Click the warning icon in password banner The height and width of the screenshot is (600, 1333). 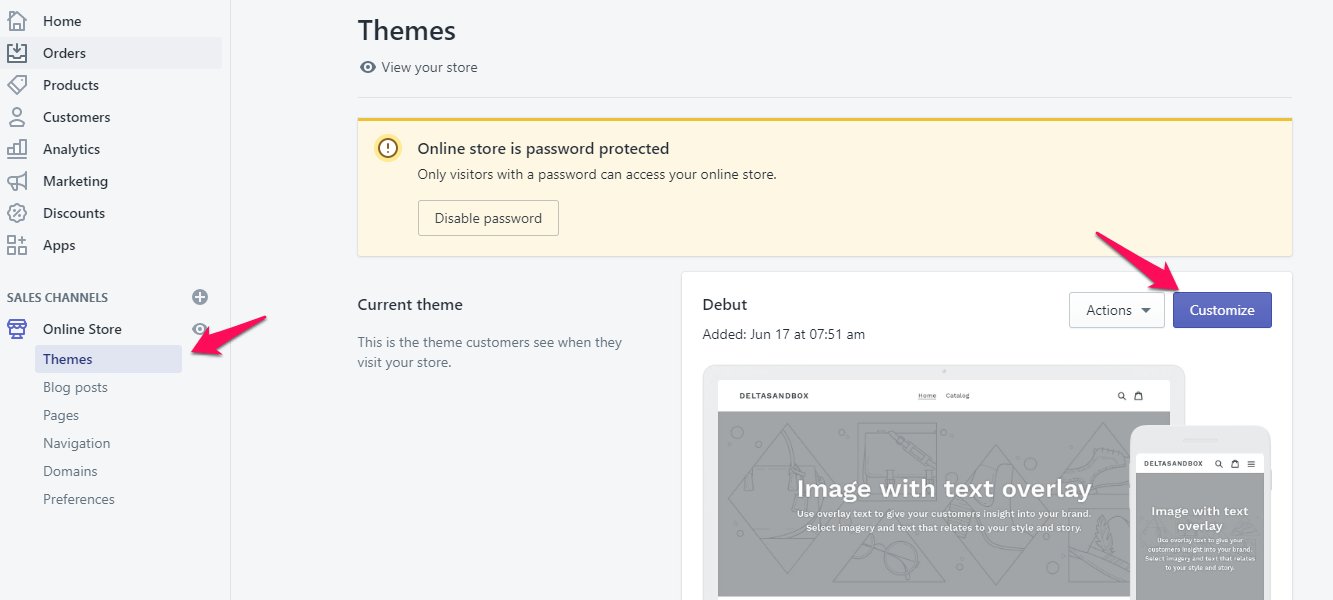point(388,149)
